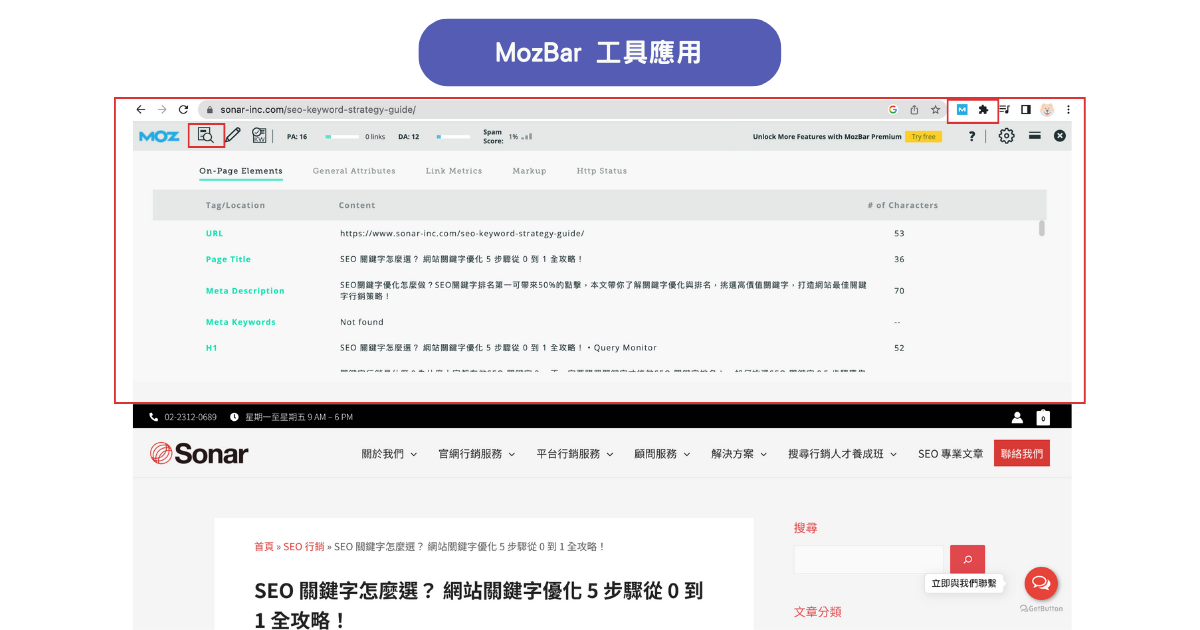Open the 解決方案 dropdown menu
This screenshot has width=1200, height=630.
732,452
